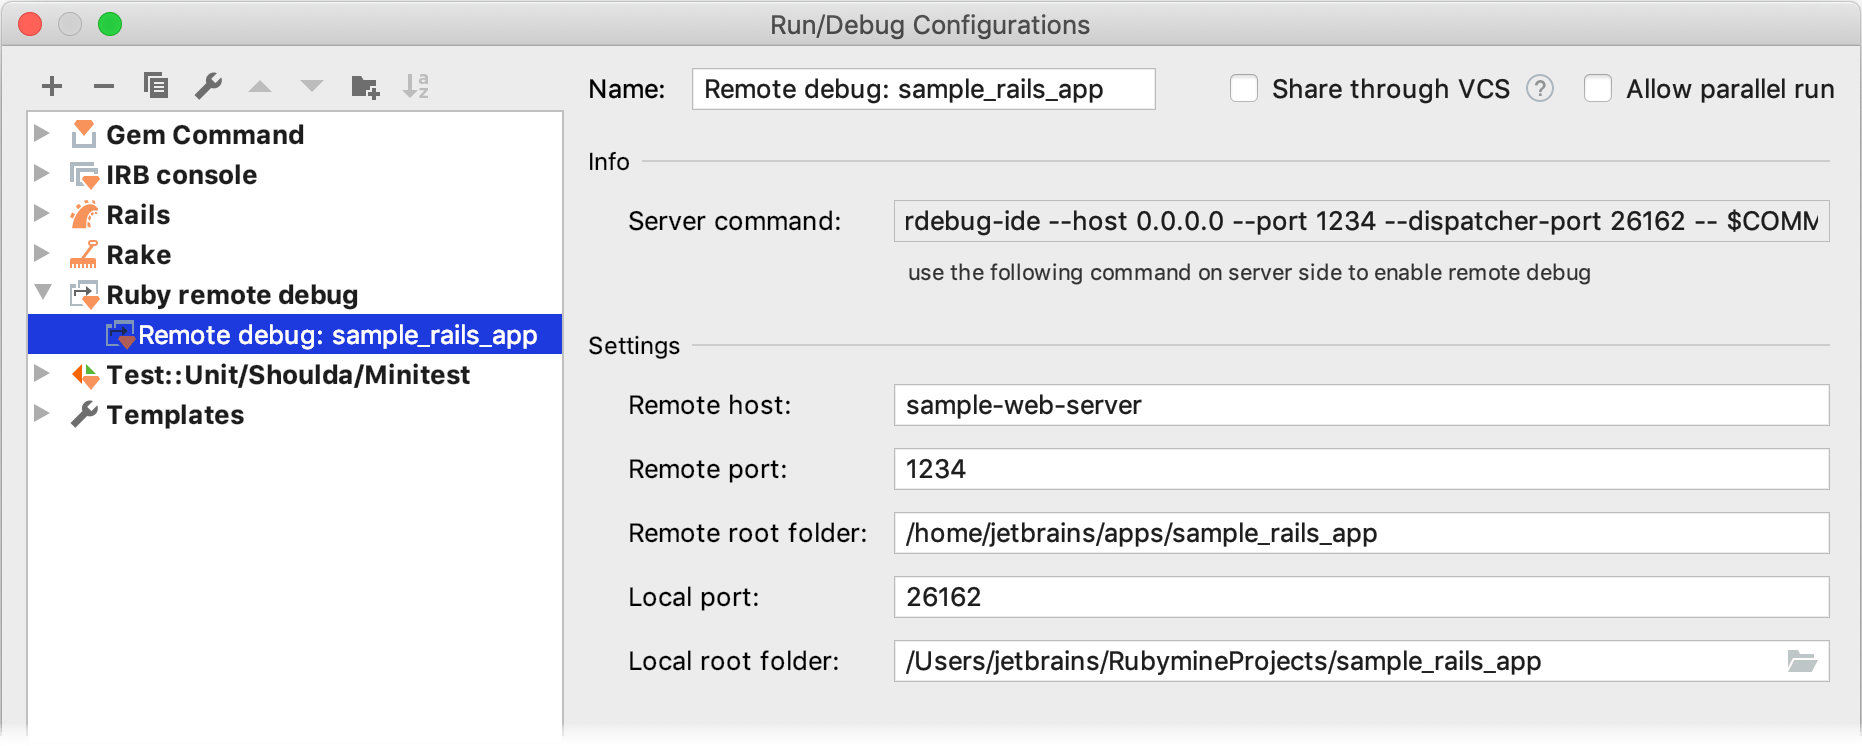
Task: Click the Server command text field
Action: pos(1360,221)
